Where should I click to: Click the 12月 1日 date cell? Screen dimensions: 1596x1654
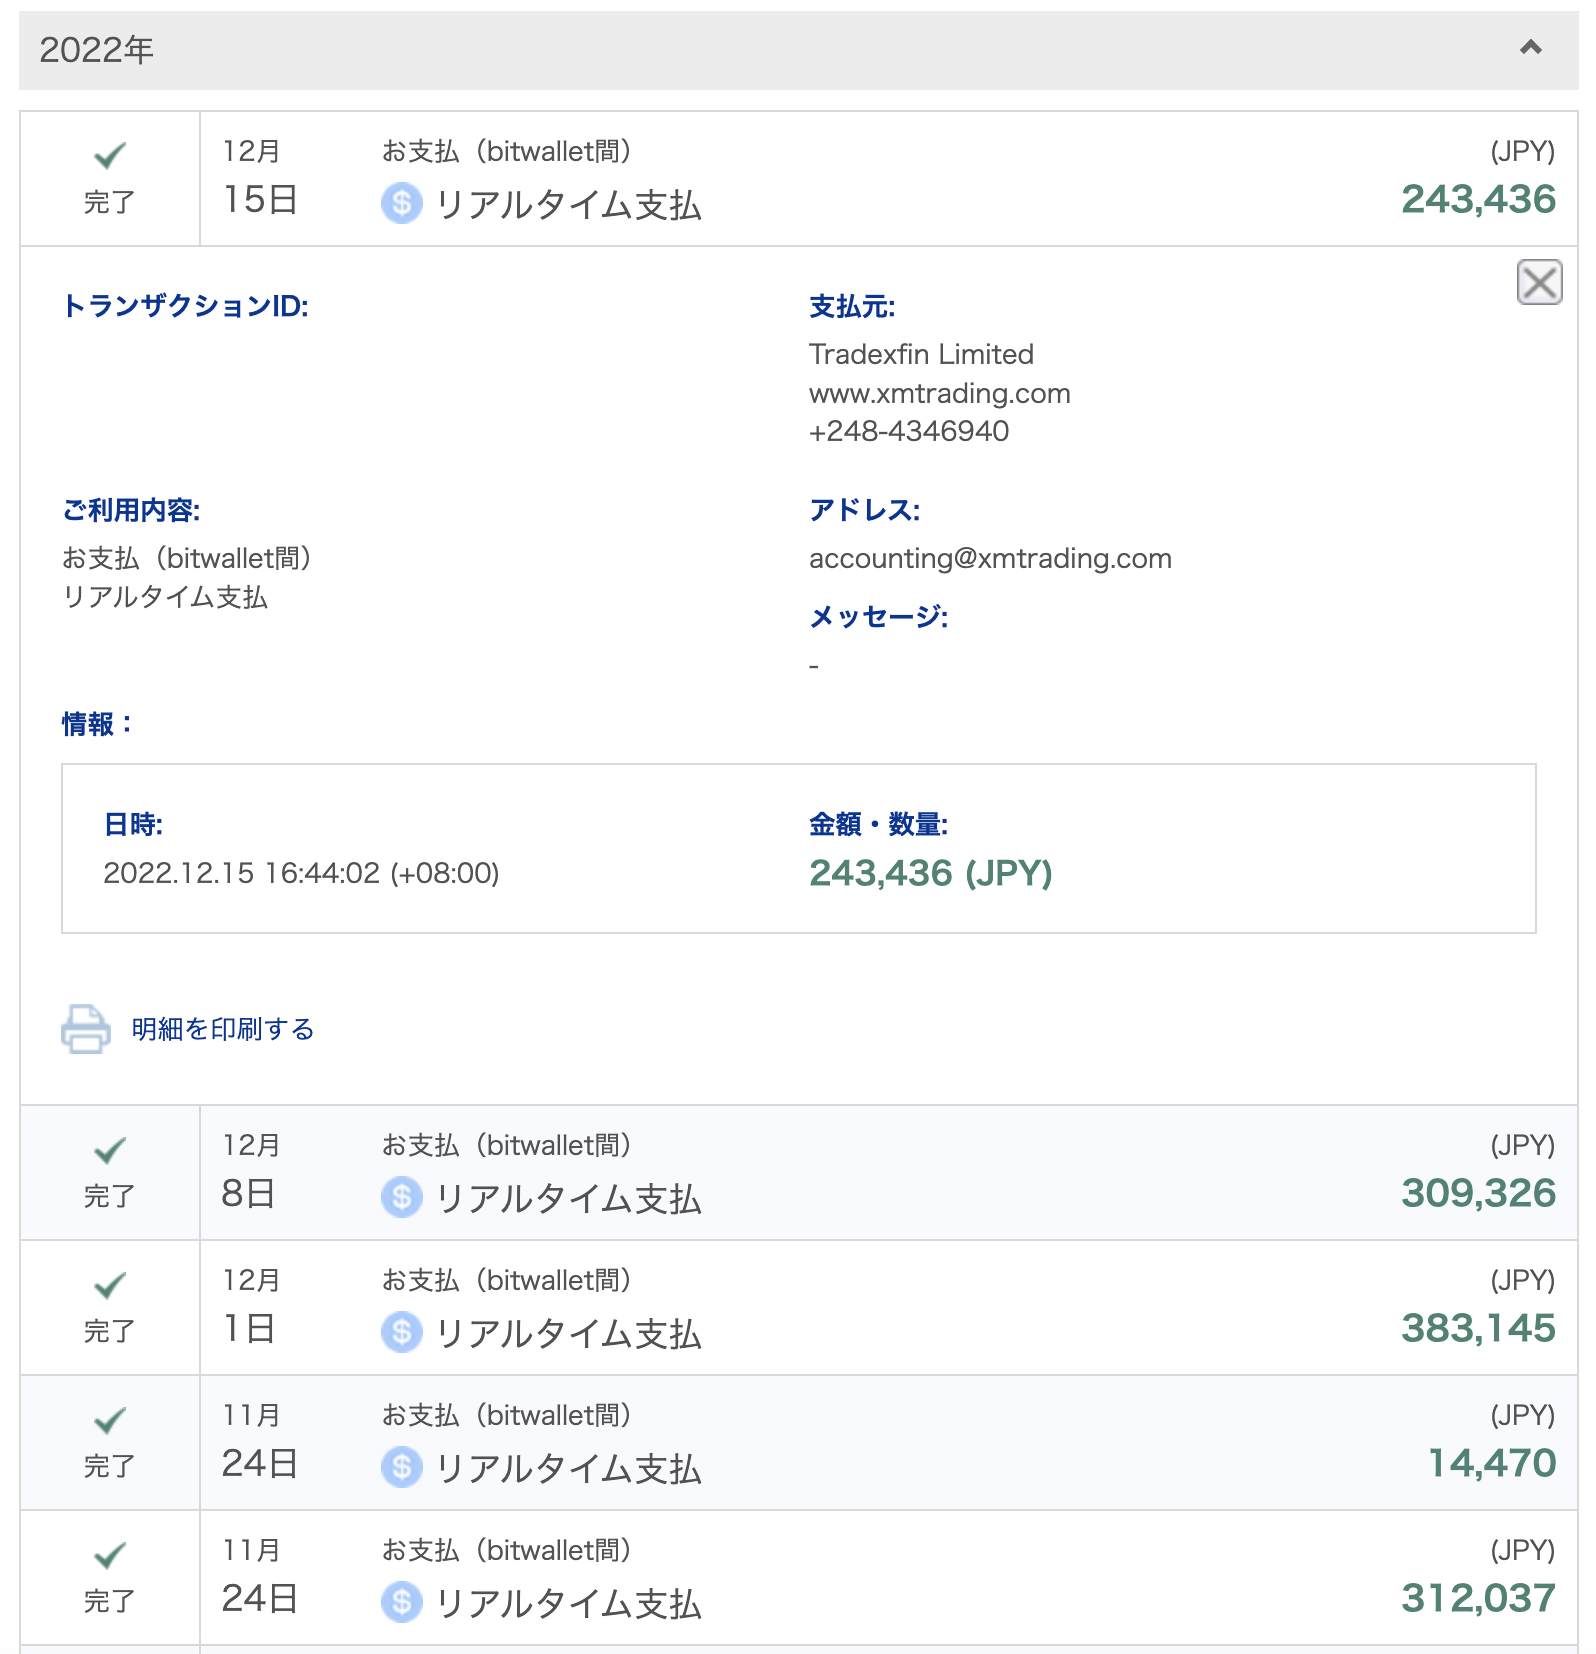[x=251, y=1307]
